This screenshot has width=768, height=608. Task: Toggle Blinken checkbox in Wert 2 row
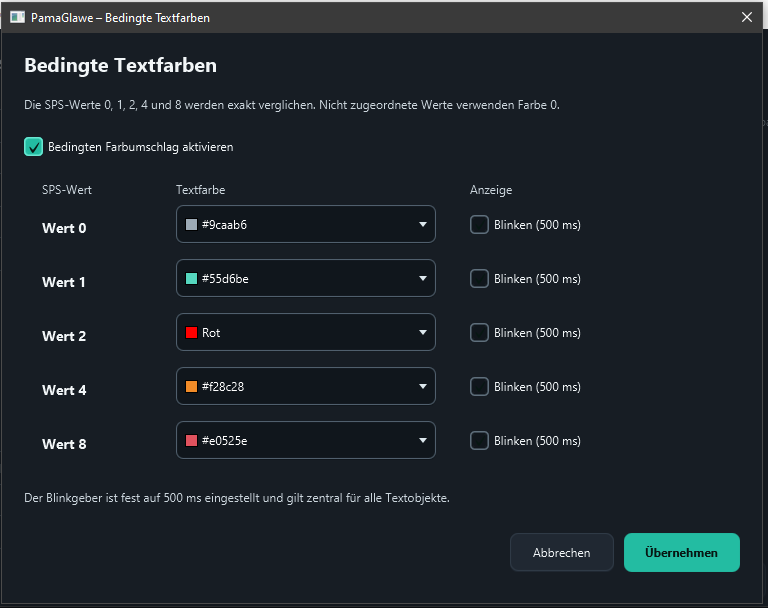tap(479, 333)
